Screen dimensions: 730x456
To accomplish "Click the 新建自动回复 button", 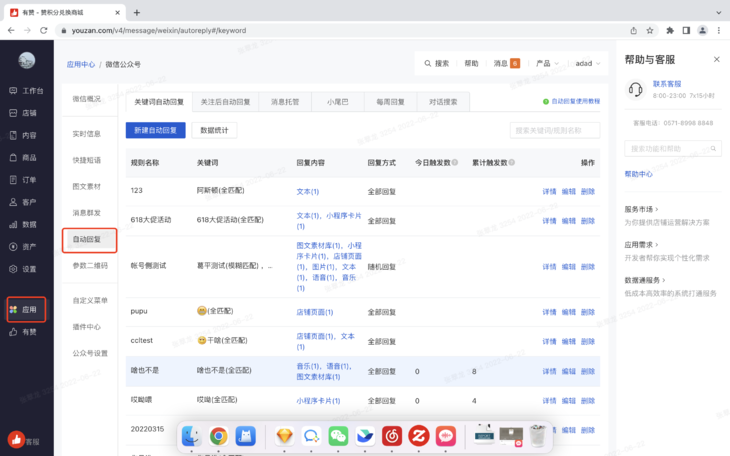I will [x=156, y=130].
